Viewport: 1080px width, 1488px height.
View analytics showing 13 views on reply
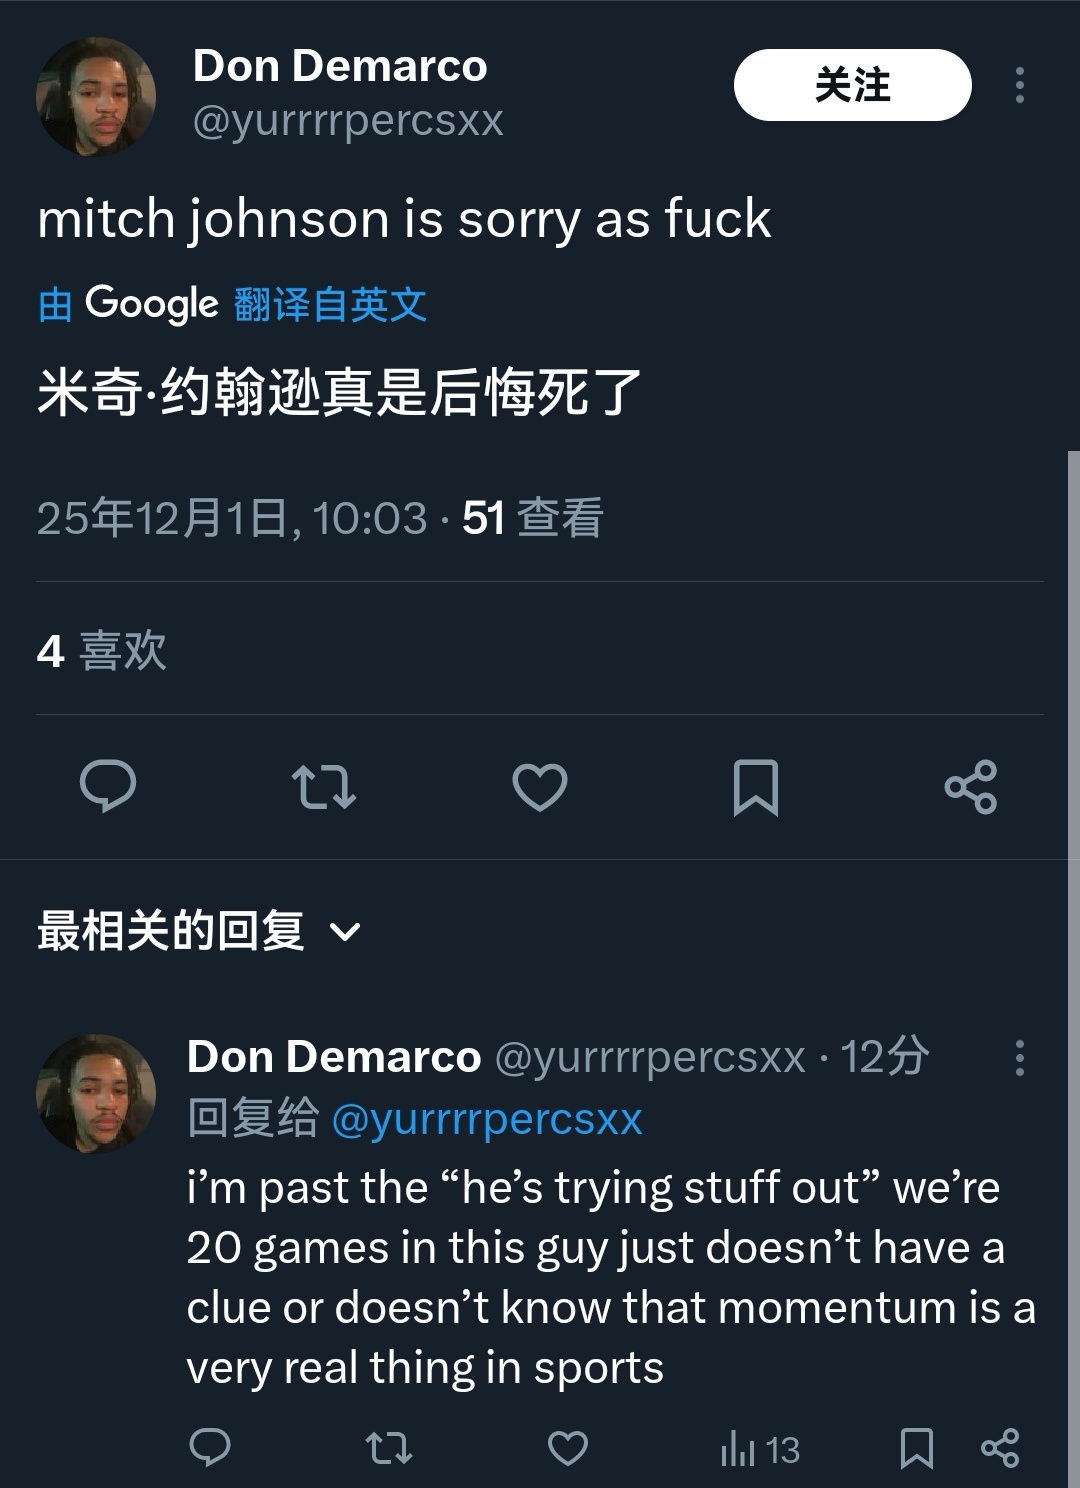coord(760,1449)
